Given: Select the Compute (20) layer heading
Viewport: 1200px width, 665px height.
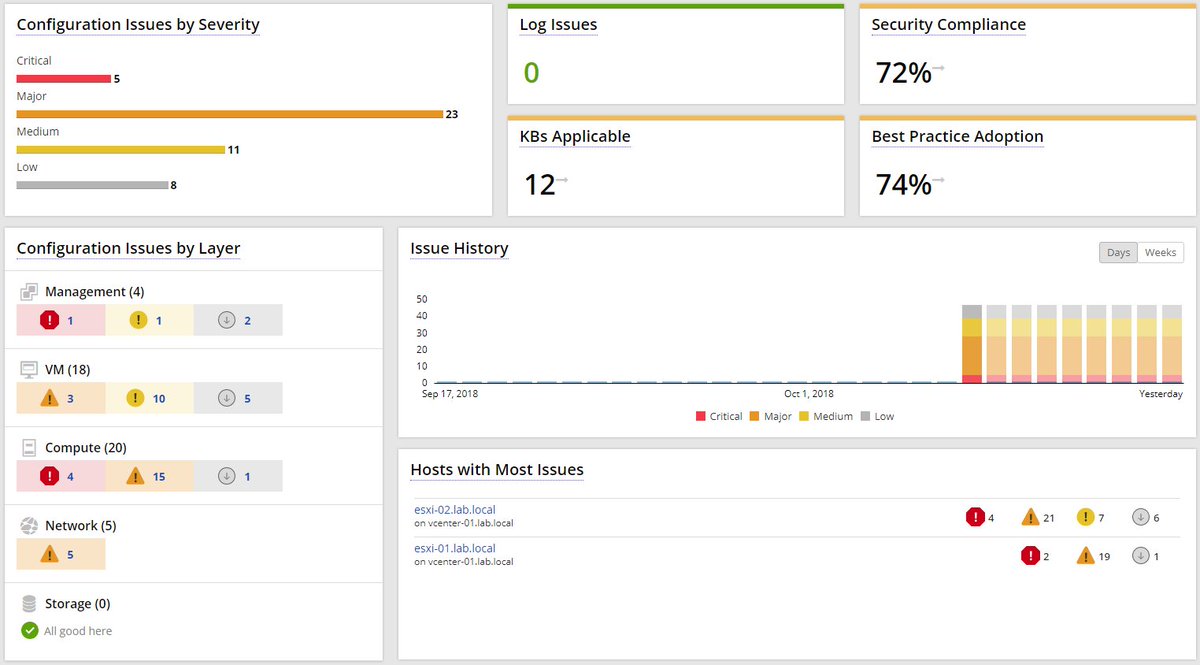Looking at the screenshot, I should point(86,448).
